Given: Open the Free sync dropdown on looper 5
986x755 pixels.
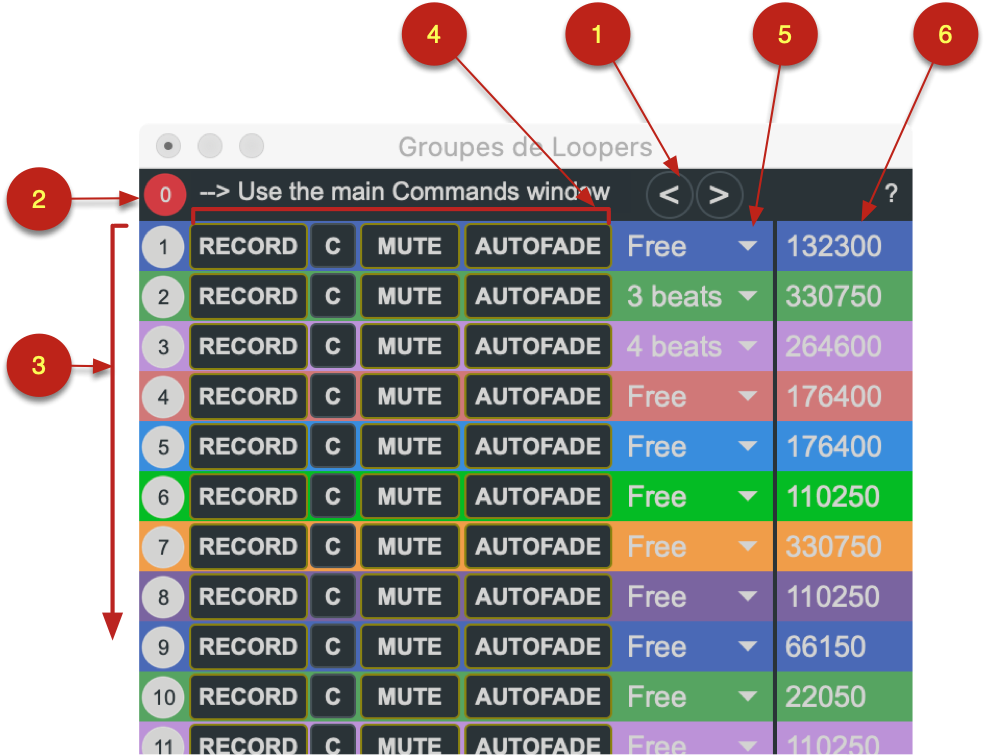Looking at the screenshot, I should point(692,447).
